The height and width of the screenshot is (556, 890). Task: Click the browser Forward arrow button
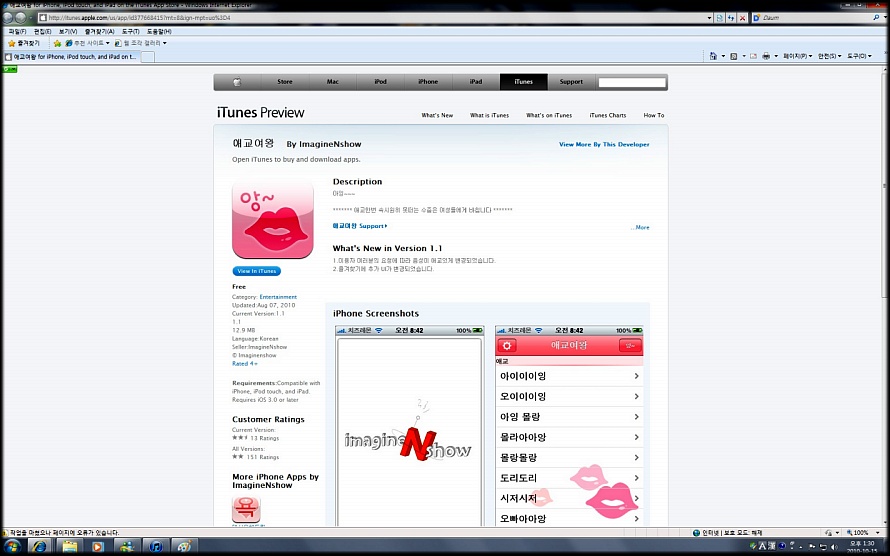pos(21,18)
